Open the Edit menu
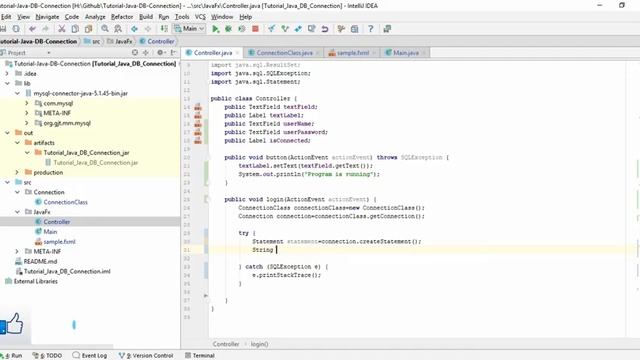Viewport: 640px width, 360px height. click(6, 17)
